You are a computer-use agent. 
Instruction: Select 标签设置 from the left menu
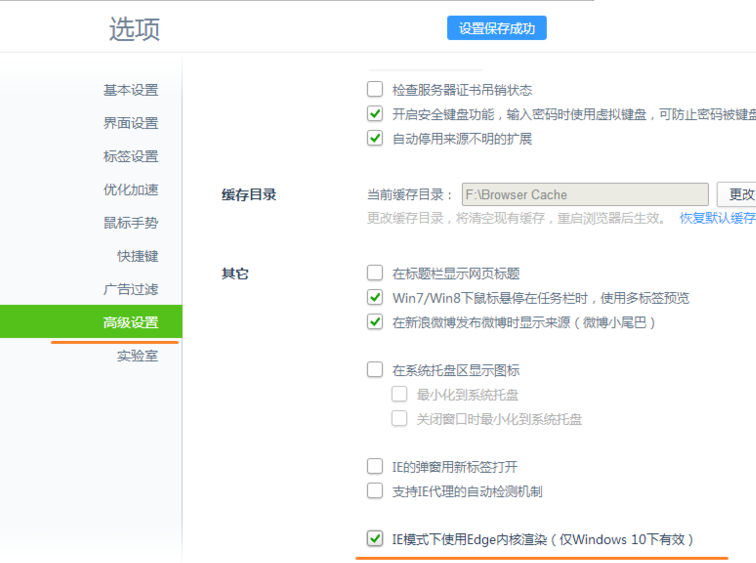click(130, 156)
